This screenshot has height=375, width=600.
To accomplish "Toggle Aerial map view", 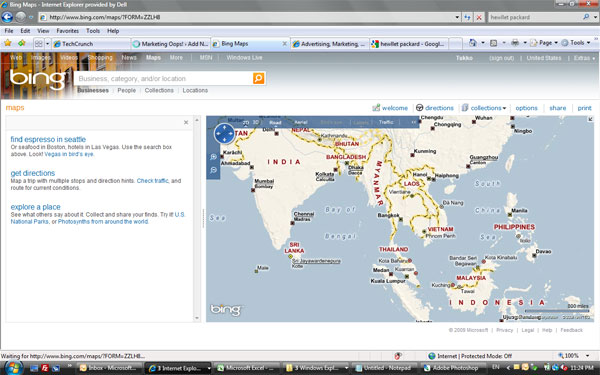I will point(301,122).
